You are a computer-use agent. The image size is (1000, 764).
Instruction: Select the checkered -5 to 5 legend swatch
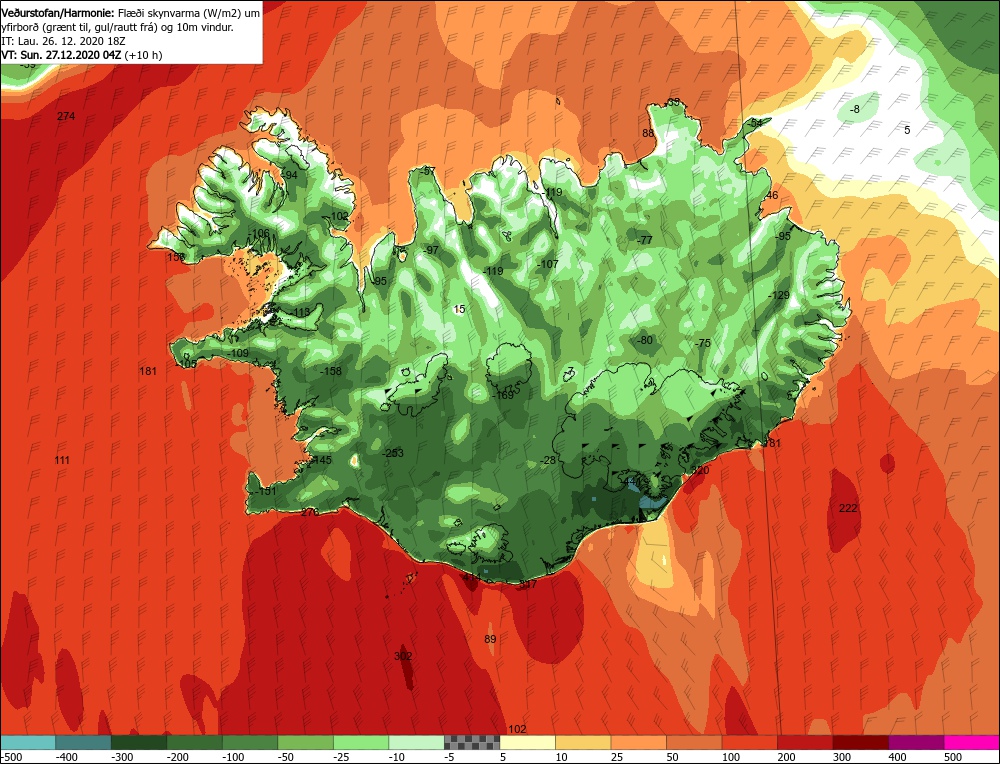(x=471, y=743)
